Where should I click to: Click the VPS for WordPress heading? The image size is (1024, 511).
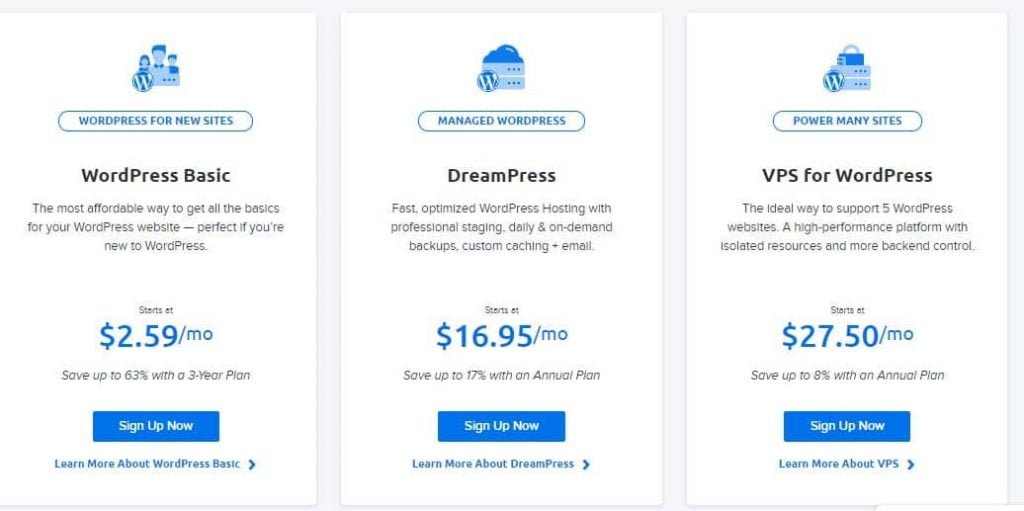[847, 175]
